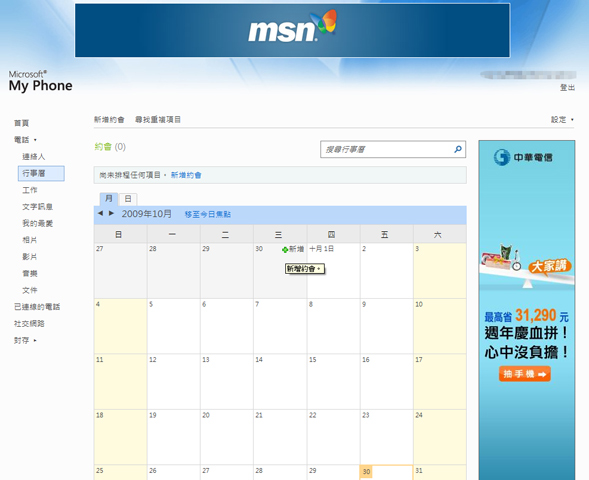Click 移至今日焦點 link
This screenshot has height=480, width=589.
pos(208,214)
